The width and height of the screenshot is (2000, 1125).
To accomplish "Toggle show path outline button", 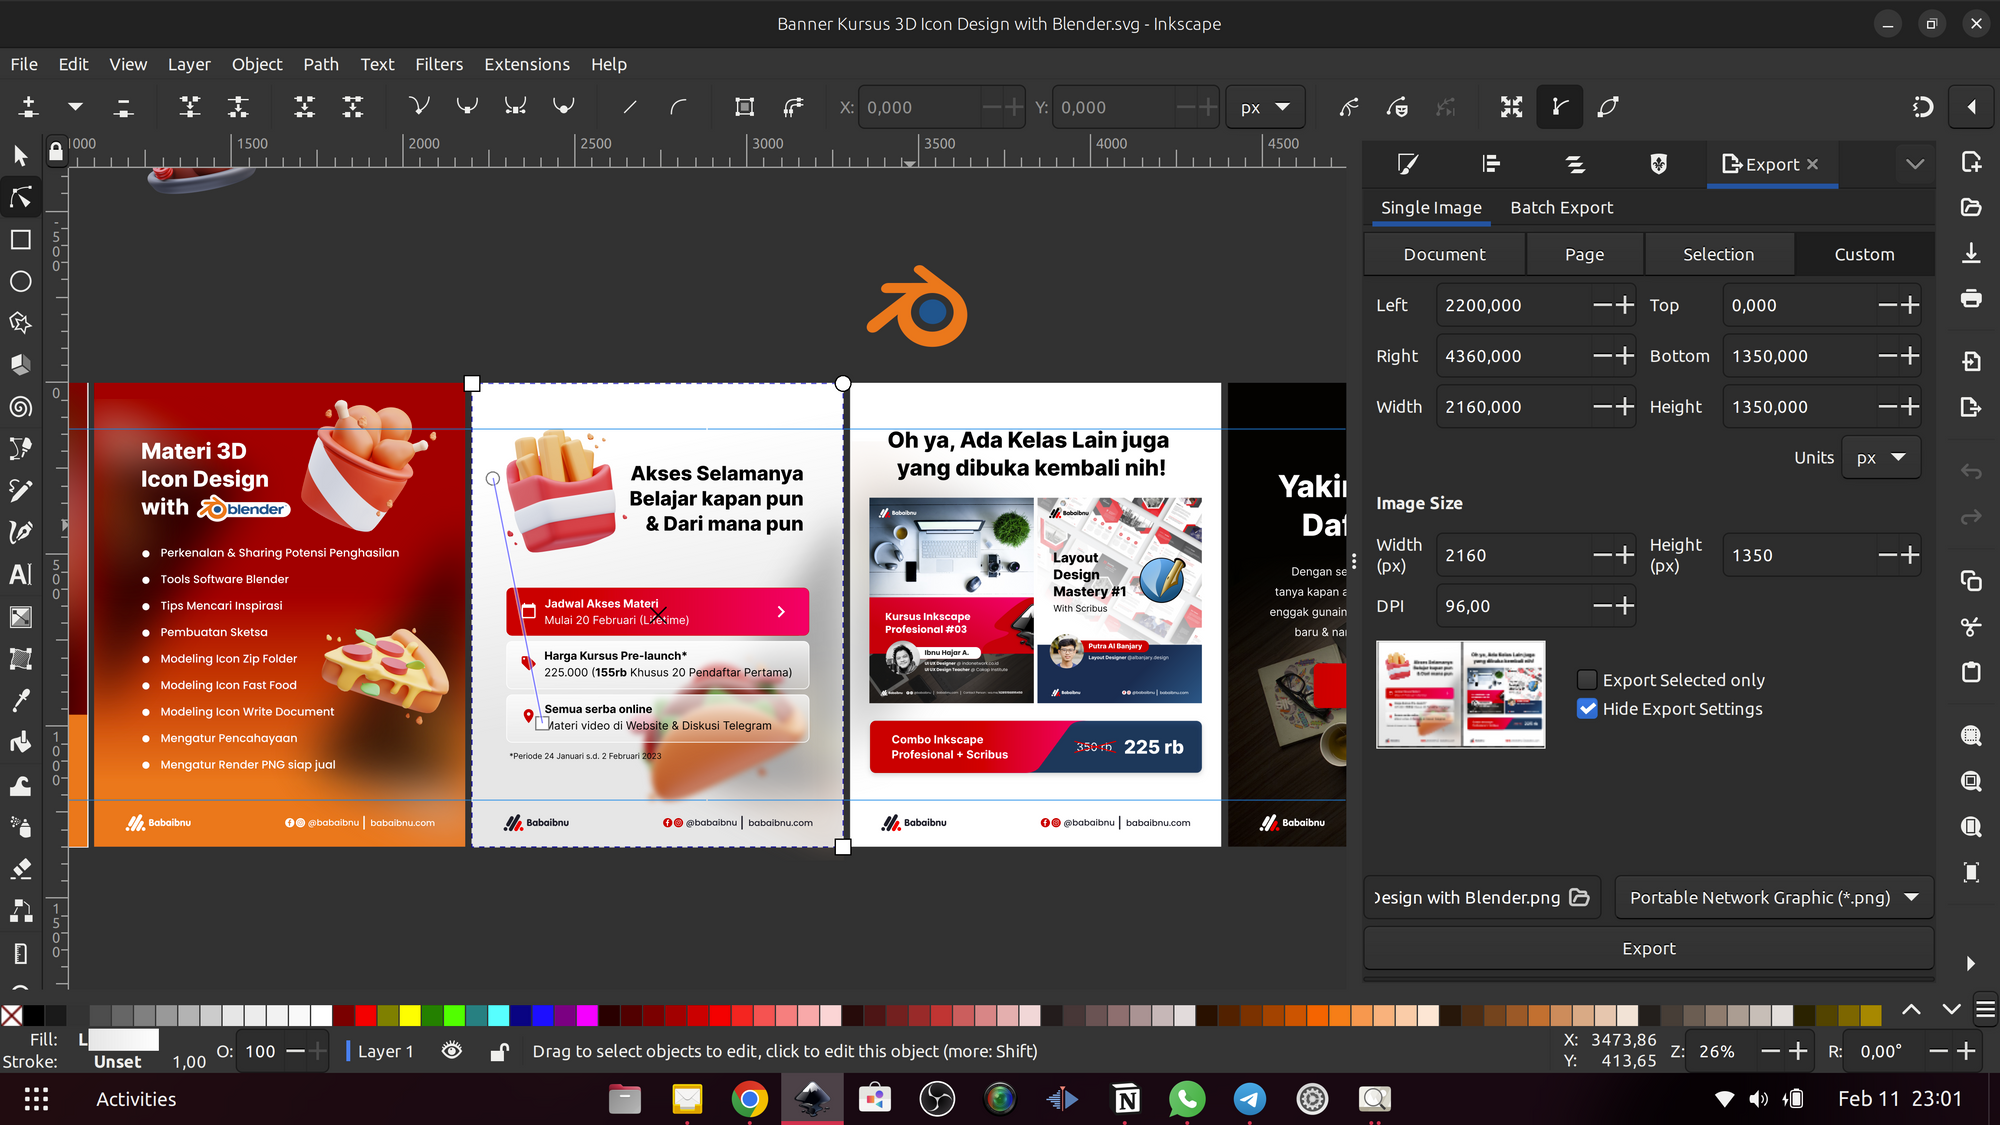I will 1608,107.
